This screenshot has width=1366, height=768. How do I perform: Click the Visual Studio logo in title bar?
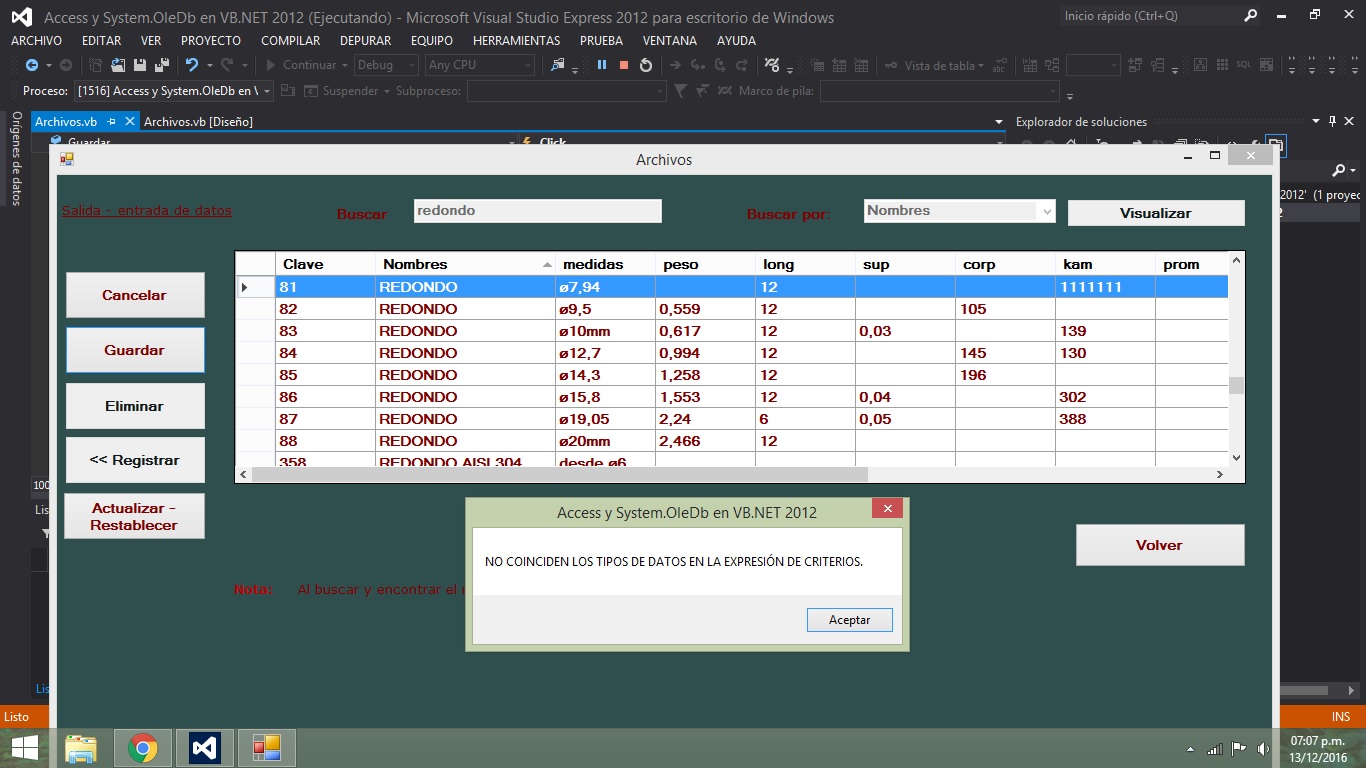click(x=21, y=17)
